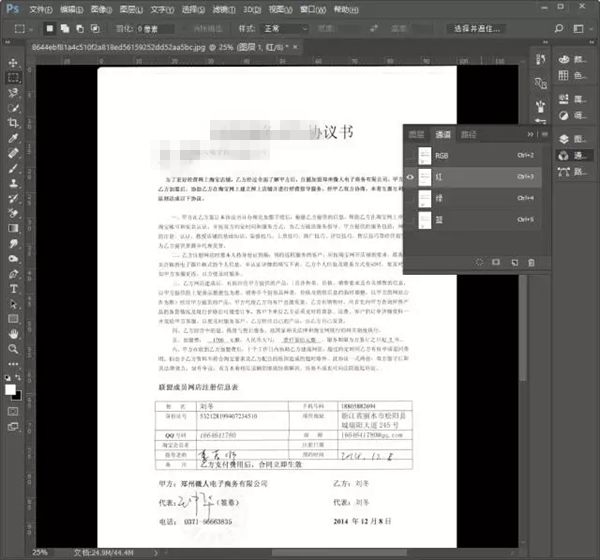Screen dimensions: 600x560
Task: Switch to the 路径 tab
Action: click(468, 133)
